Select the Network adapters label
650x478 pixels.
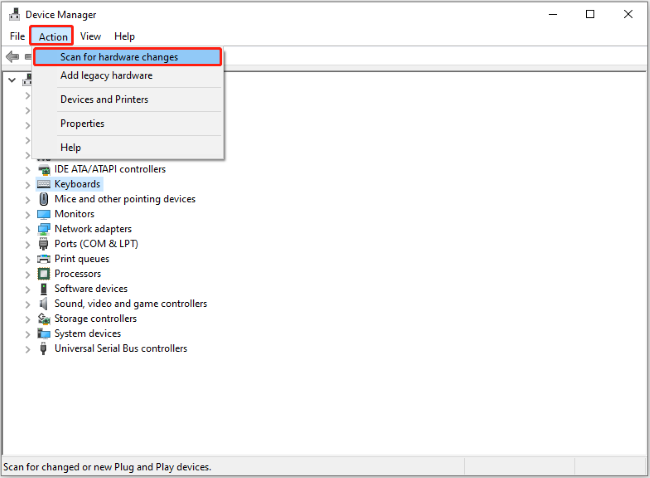point(93,229)
